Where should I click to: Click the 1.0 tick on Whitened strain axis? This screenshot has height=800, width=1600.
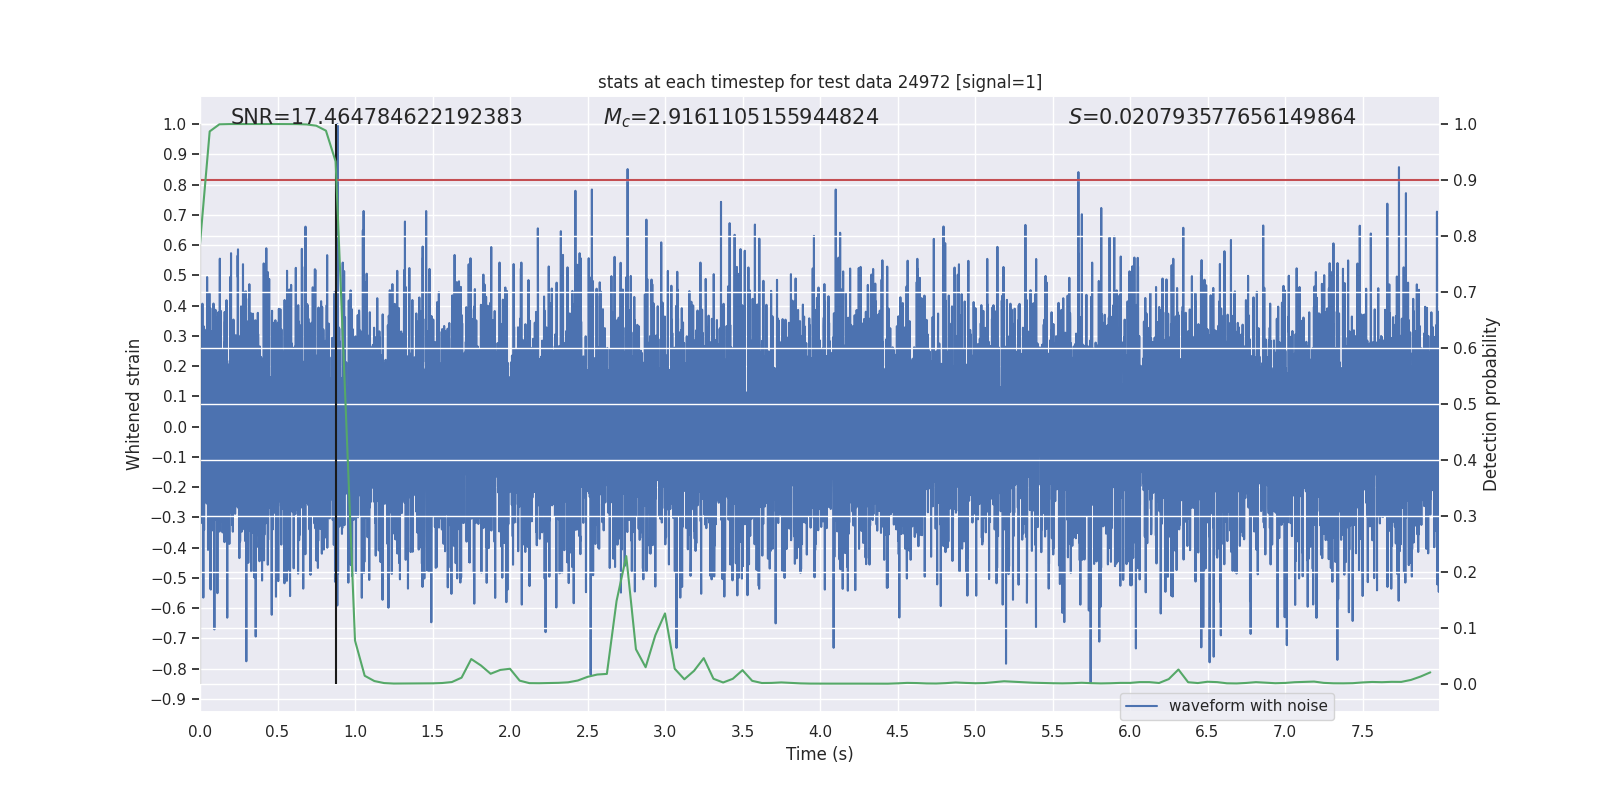[x=175, y=124]
